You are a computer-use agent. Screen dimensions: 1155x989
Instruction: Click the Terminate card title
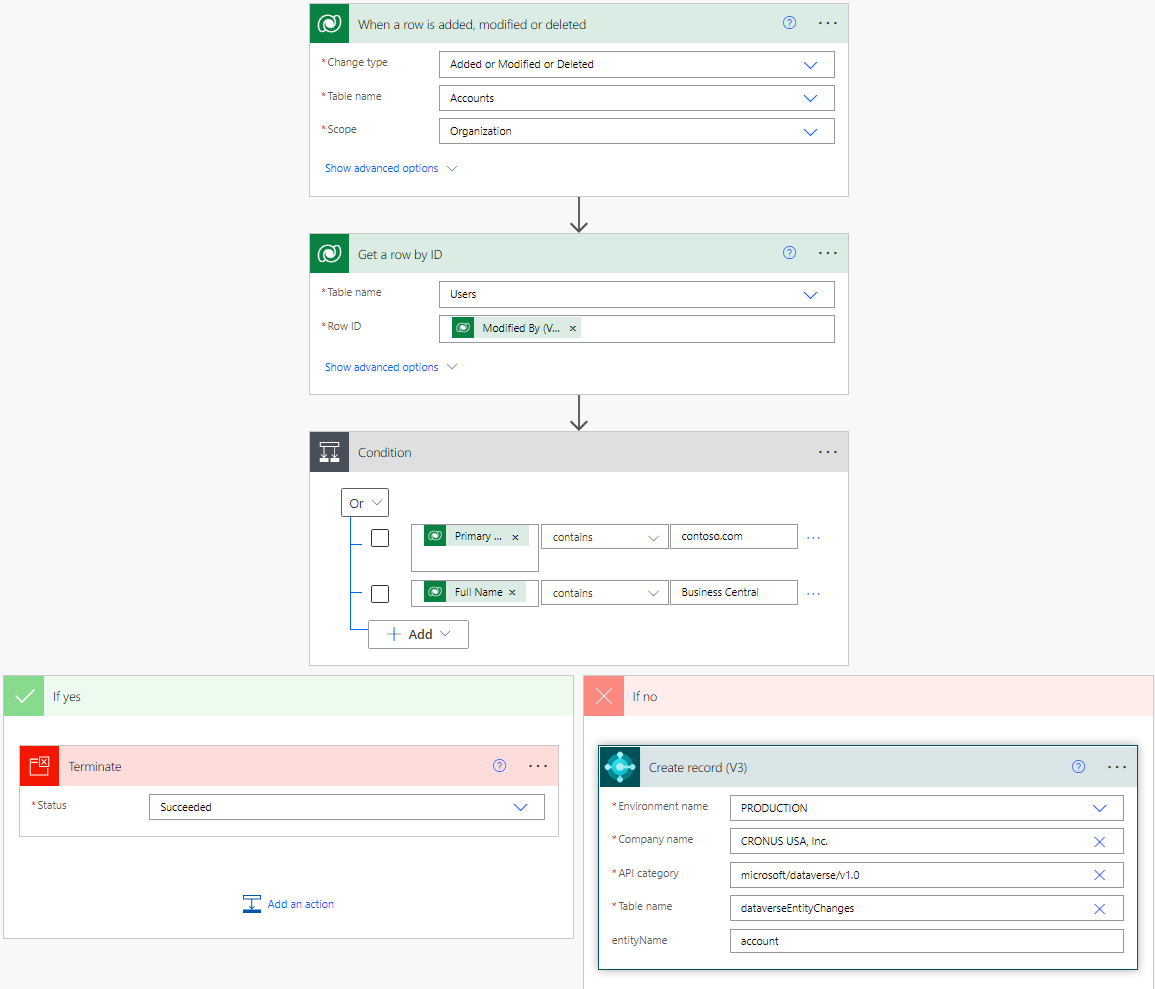point(95,767)
